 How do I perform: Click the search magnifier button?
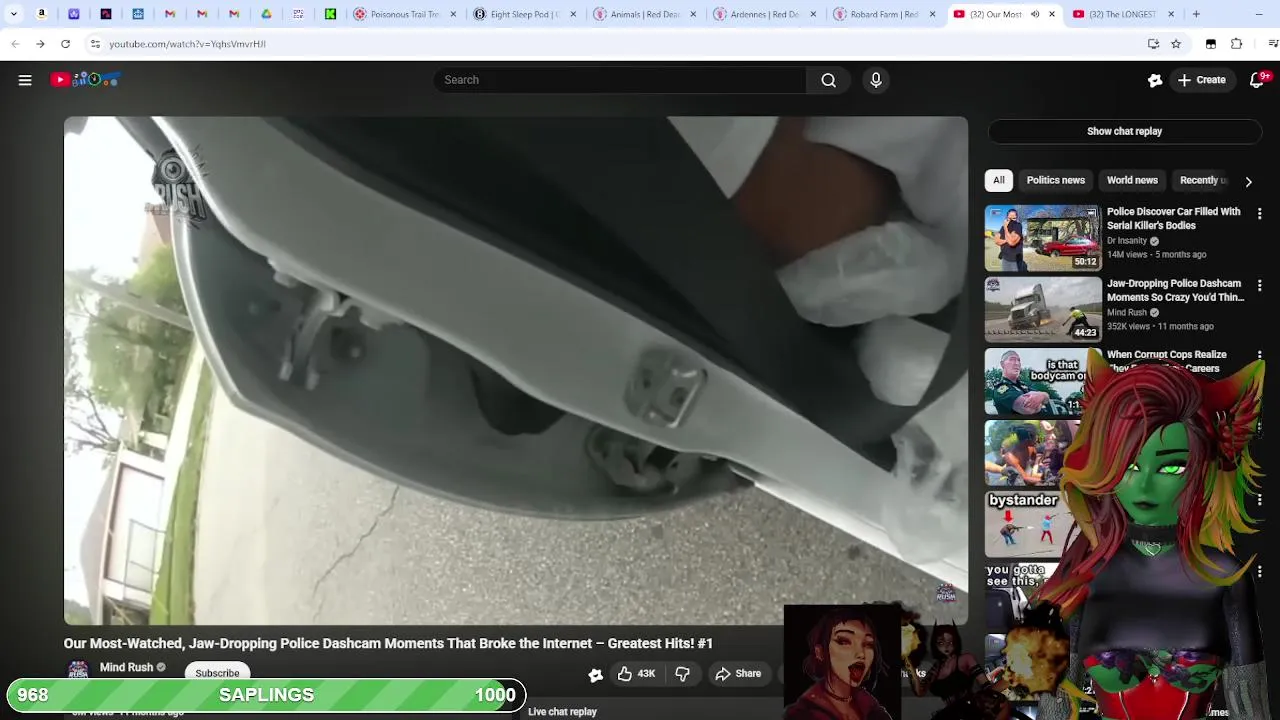828,80
